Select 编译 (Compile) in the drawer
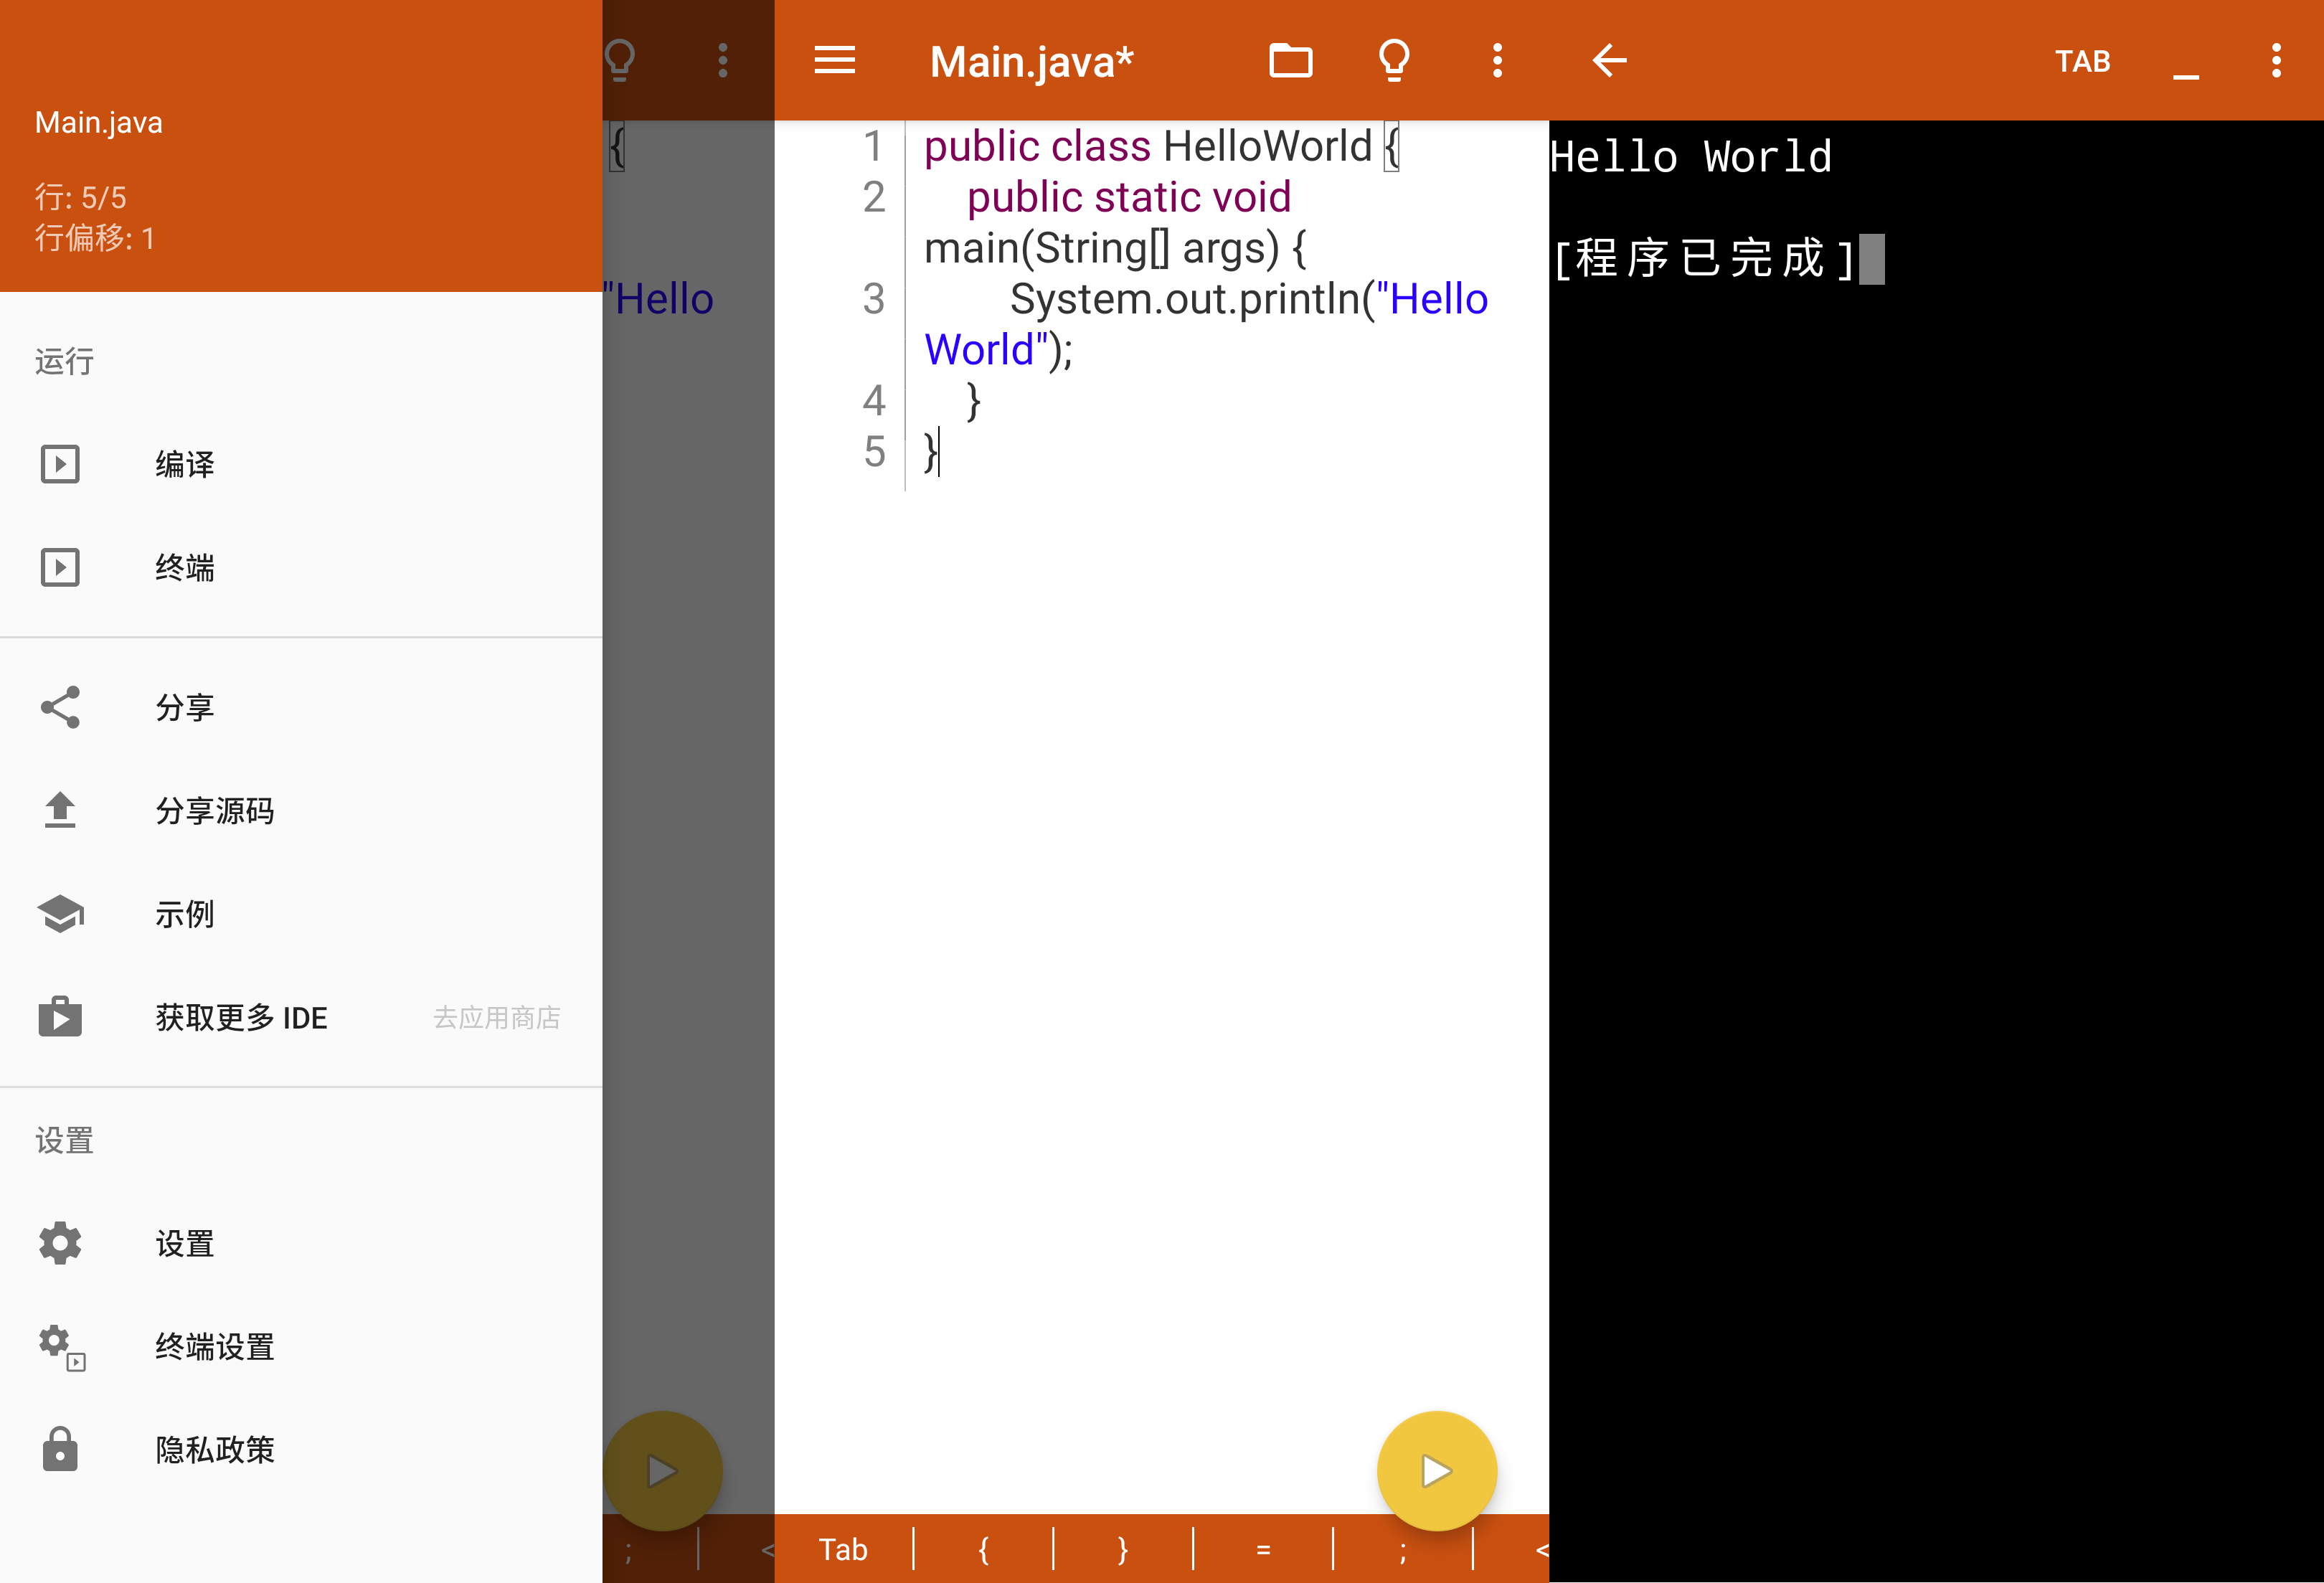The width and height of the screenshot is (2324, 1583). 185,464
